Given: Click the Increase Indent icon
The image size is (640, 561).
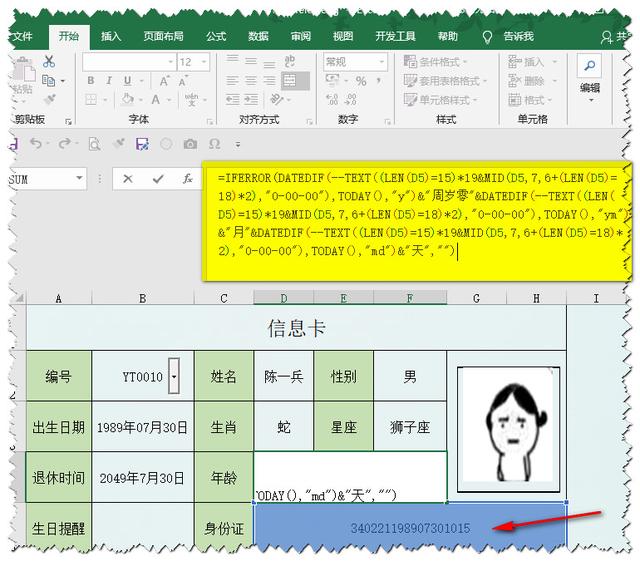Looking at the screenshot, I should (x=251, y=99).
